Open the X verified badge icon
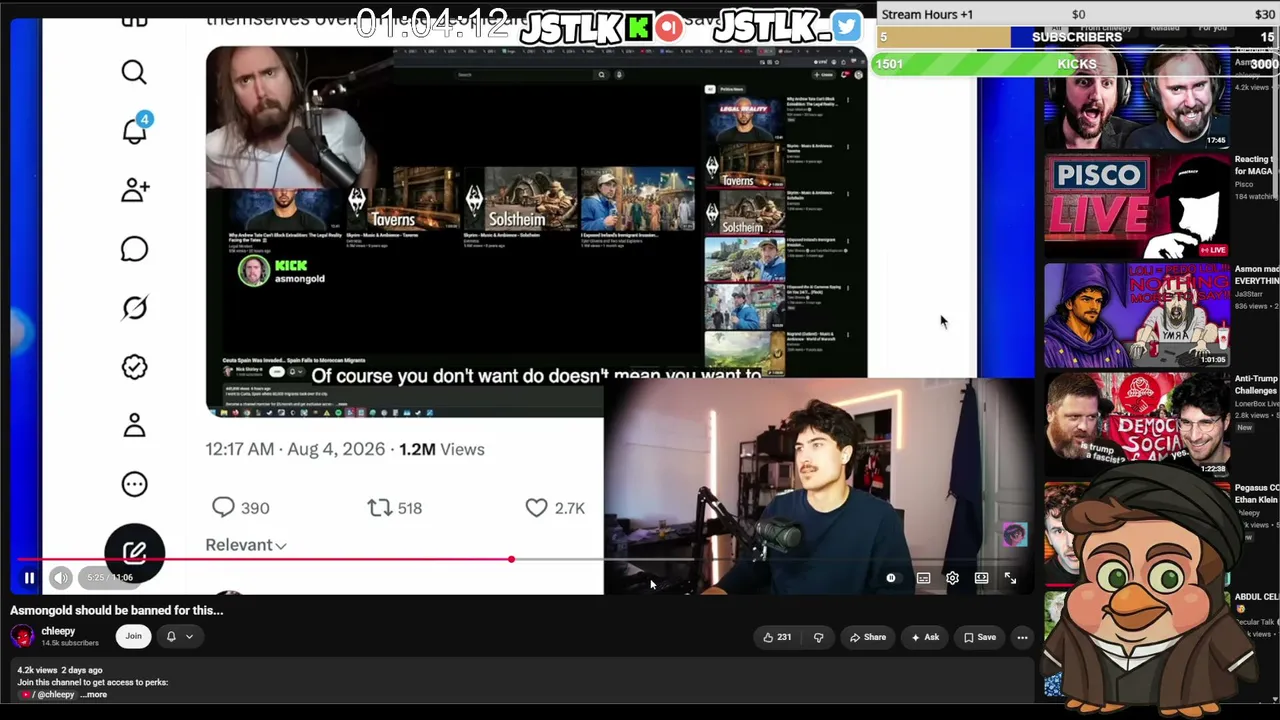1280x720 pixels. [x=135, y=367]
